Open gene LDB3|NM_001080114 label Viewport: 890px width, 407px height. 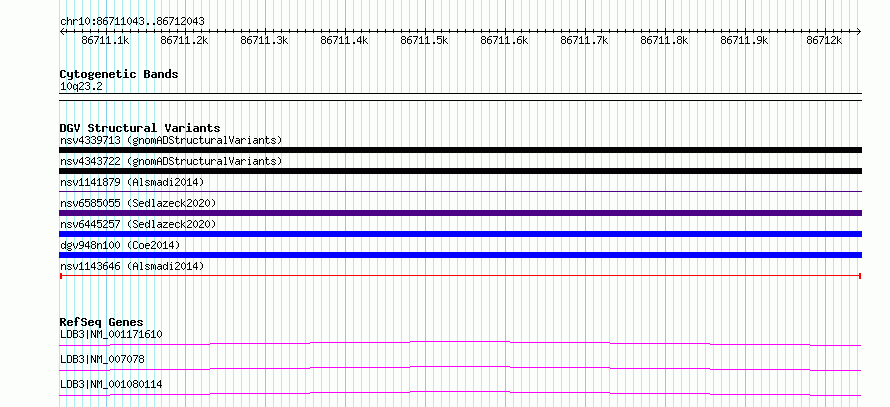pos(111,384)
